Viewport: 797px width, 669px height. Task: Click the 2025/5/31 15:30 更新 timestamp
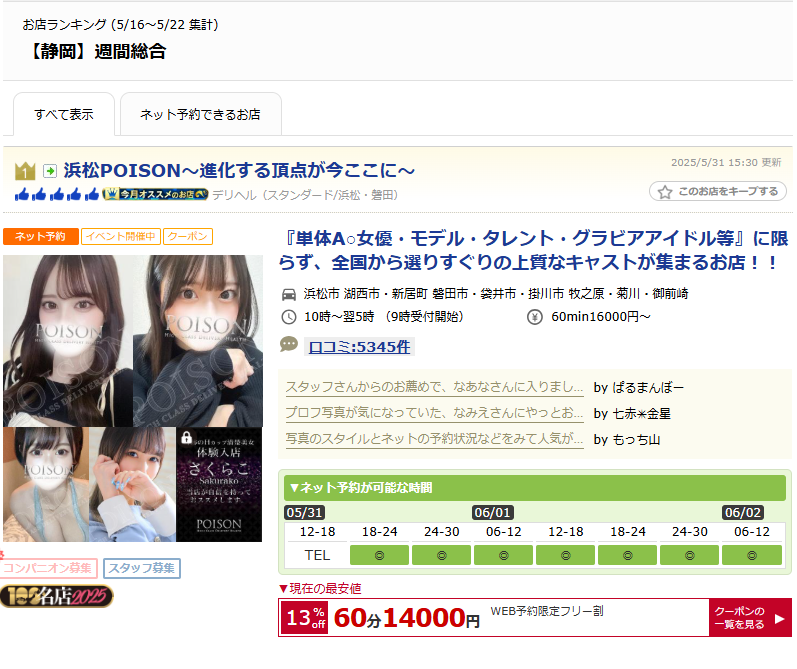[x=726, y=163]
